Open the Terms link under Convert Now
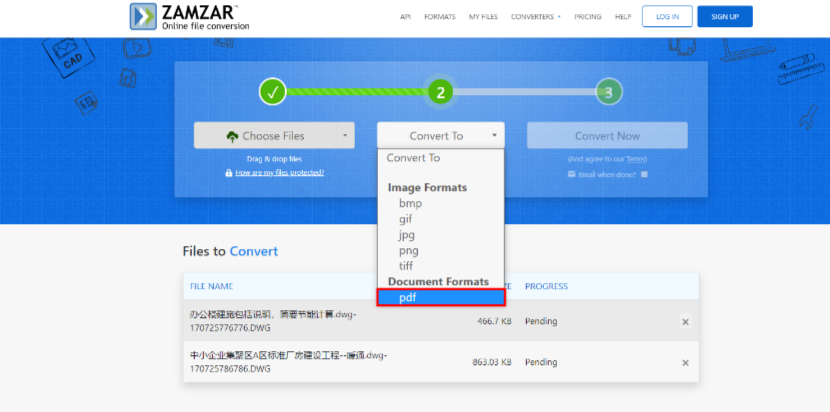Viewport: 830px width, 412px height. (x=635, y=159)
